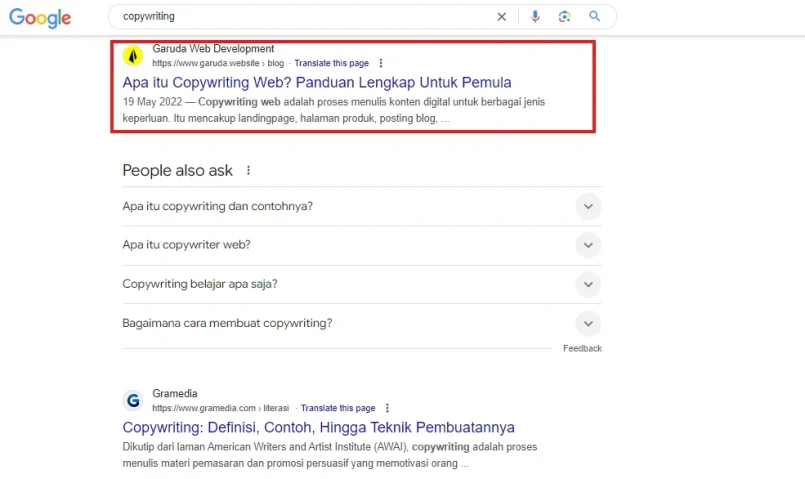Clear the search query with the X icon

(x=502, y=17)
